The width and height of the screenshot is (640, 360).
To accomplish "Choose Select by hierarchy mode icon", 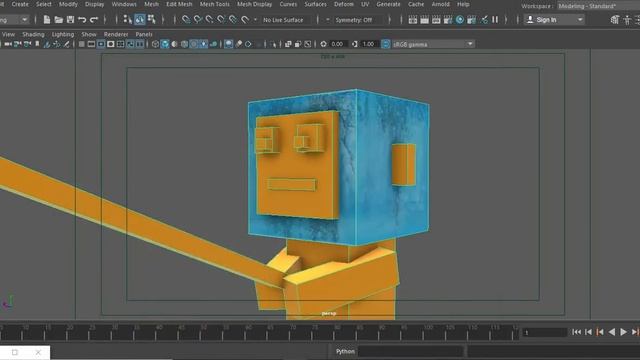I will (x=128, y=19).
